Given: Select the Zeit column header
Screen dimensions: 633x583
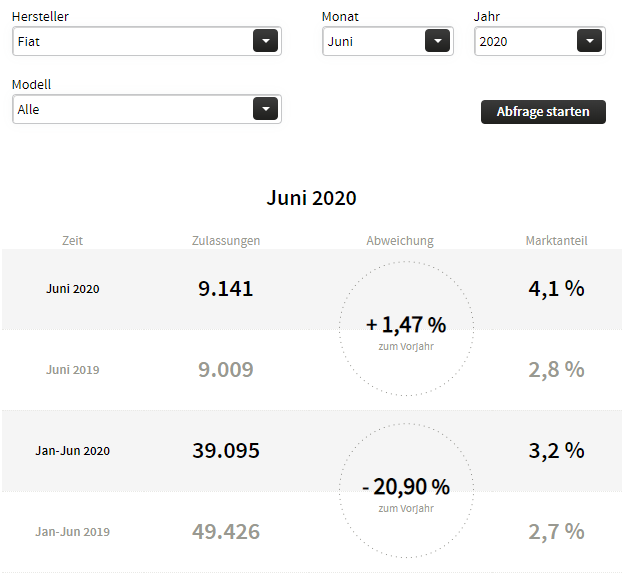Looking at the screenshot, I should click(x=72, y=240).
